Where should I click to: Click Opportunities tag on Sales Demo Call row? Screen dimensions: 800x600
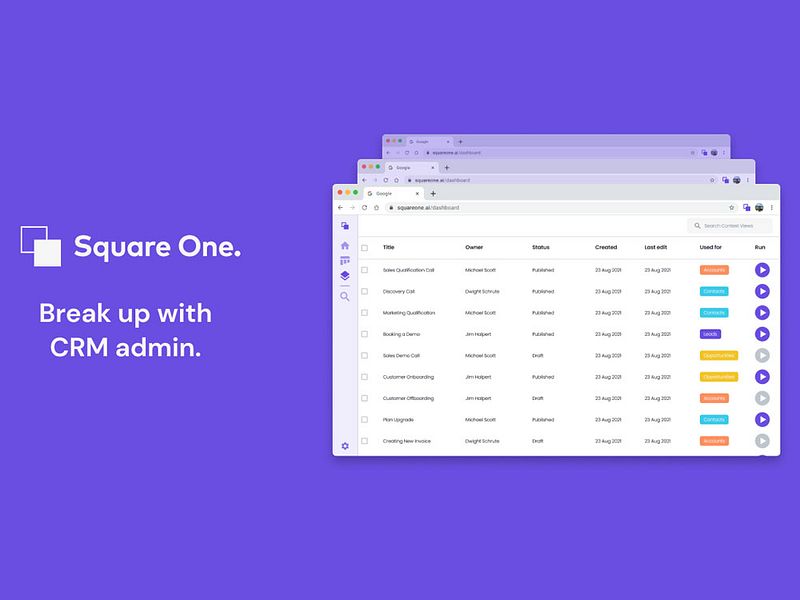tap(718, 356)
